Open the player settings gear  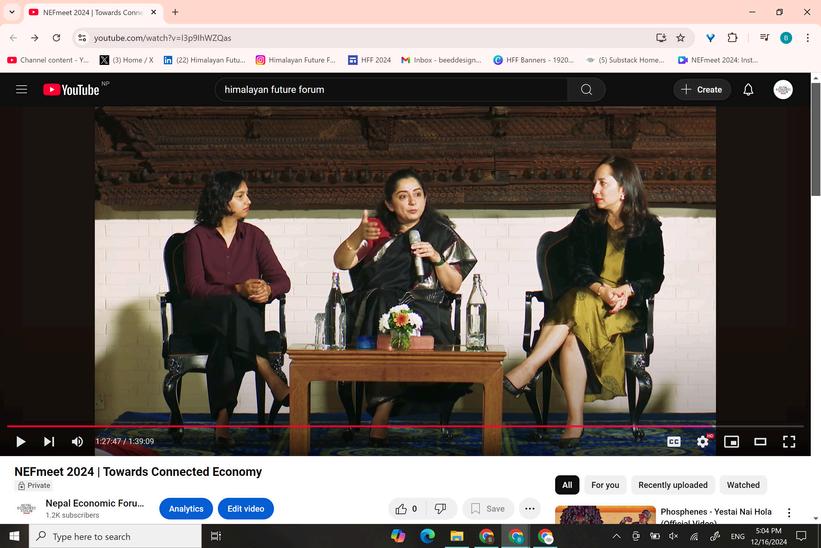[703, 441]
